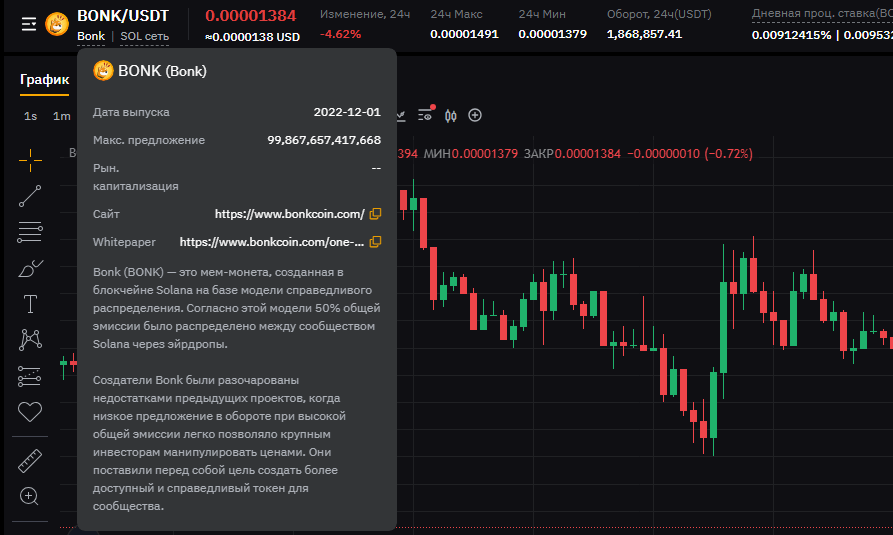Expand the horizontal lines tools group
893x535 pixels.
tap(30, 232)
